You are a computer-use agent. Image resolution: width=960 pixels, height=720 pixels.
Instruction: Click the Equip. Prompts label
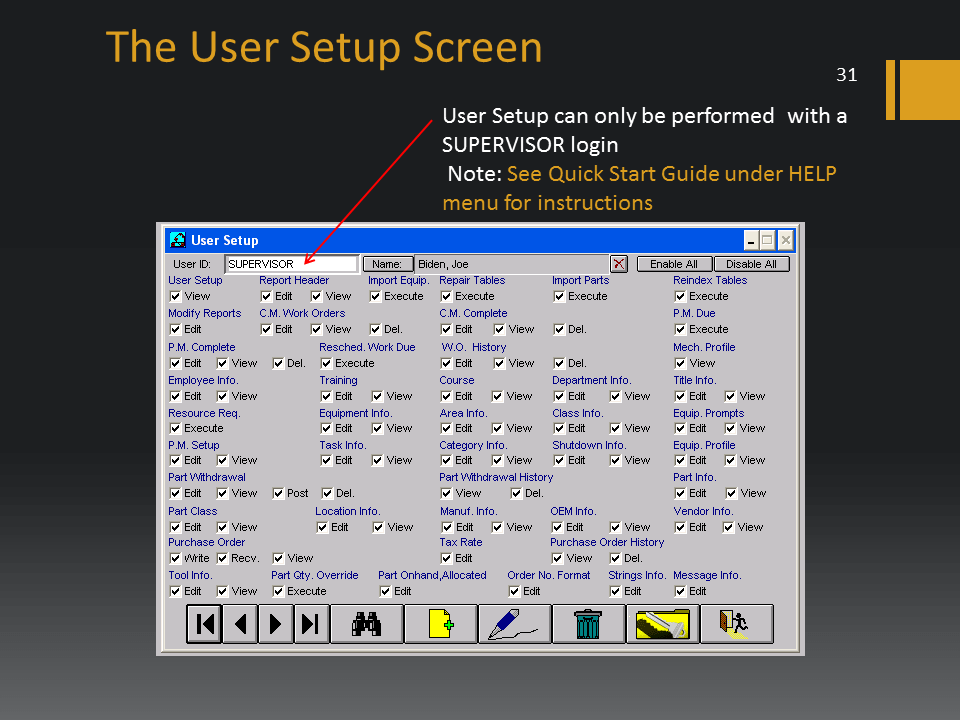(x=708, y=413)
